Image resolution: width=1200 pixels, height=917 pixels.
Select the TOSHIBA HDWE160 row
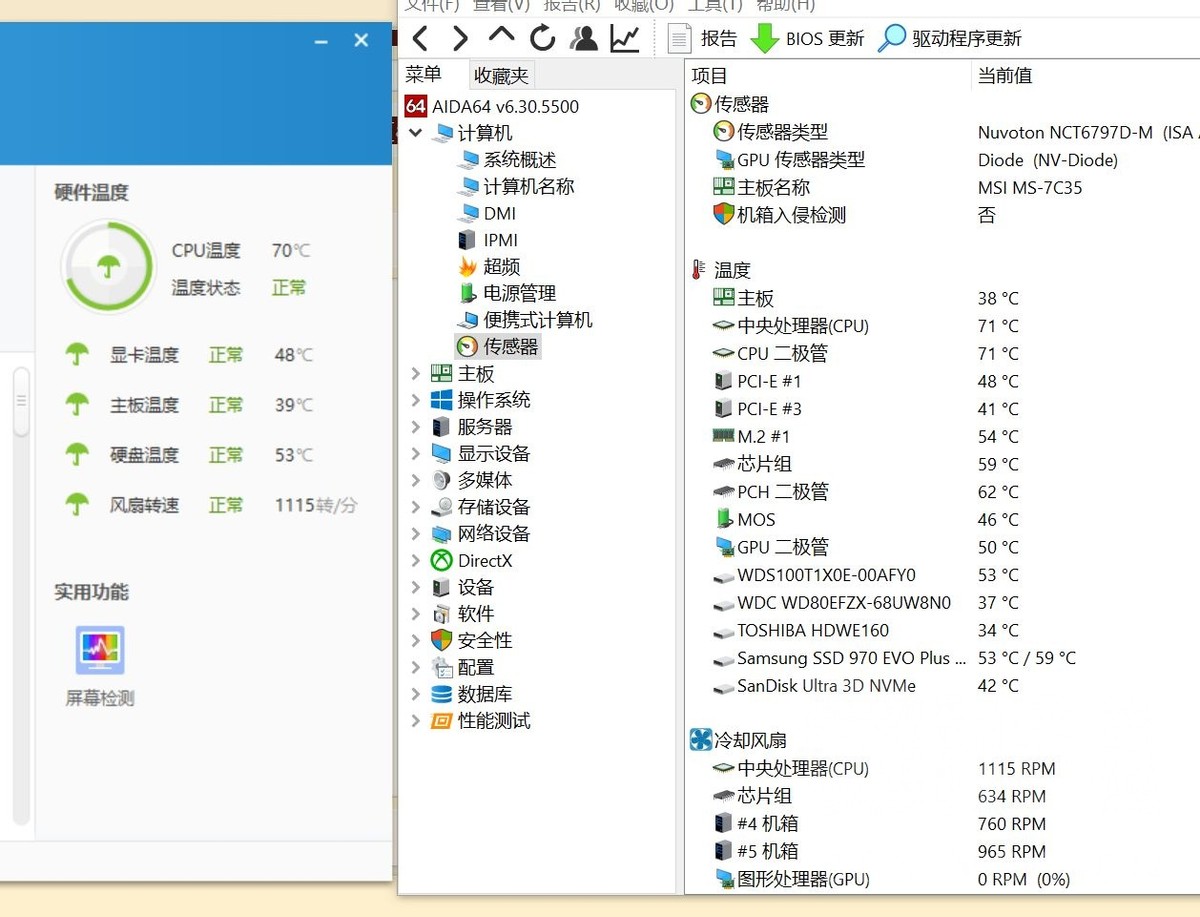tap(943, 631)
